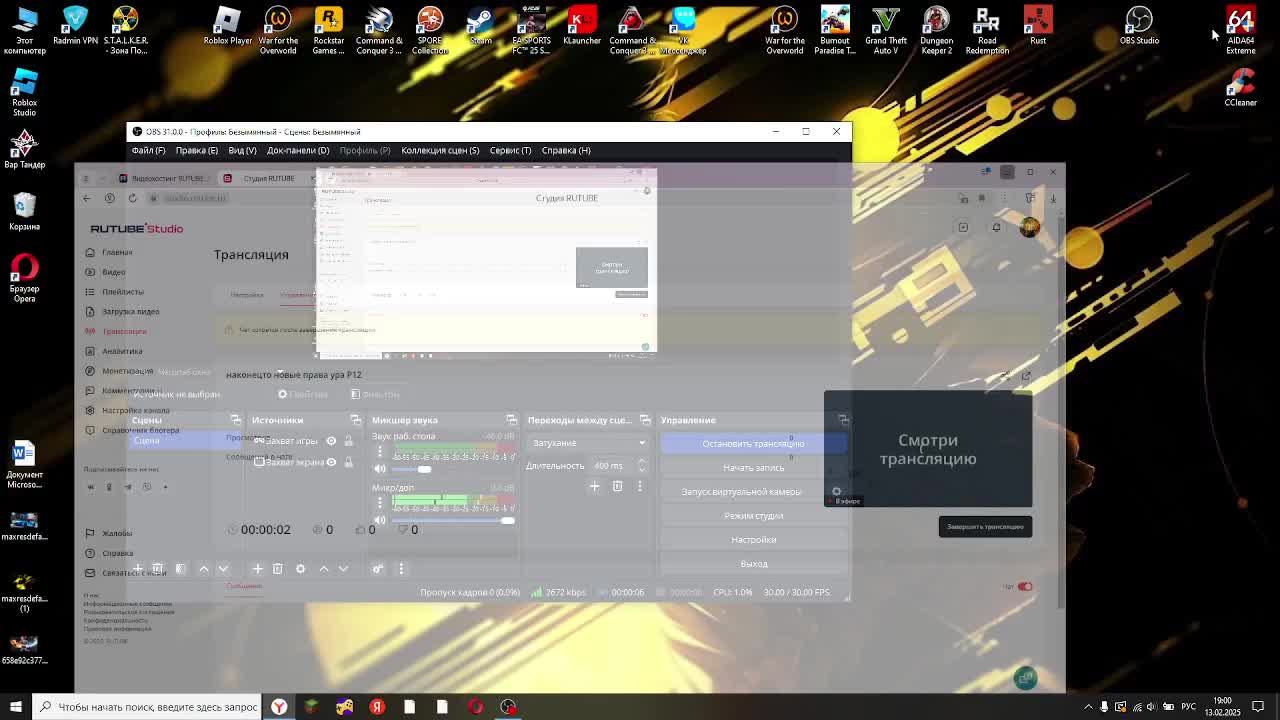The width and height of the screenshot is (1280, 720).
Task: Open advanced audio properties gear in mixer
Action: [x=378, y=568]
